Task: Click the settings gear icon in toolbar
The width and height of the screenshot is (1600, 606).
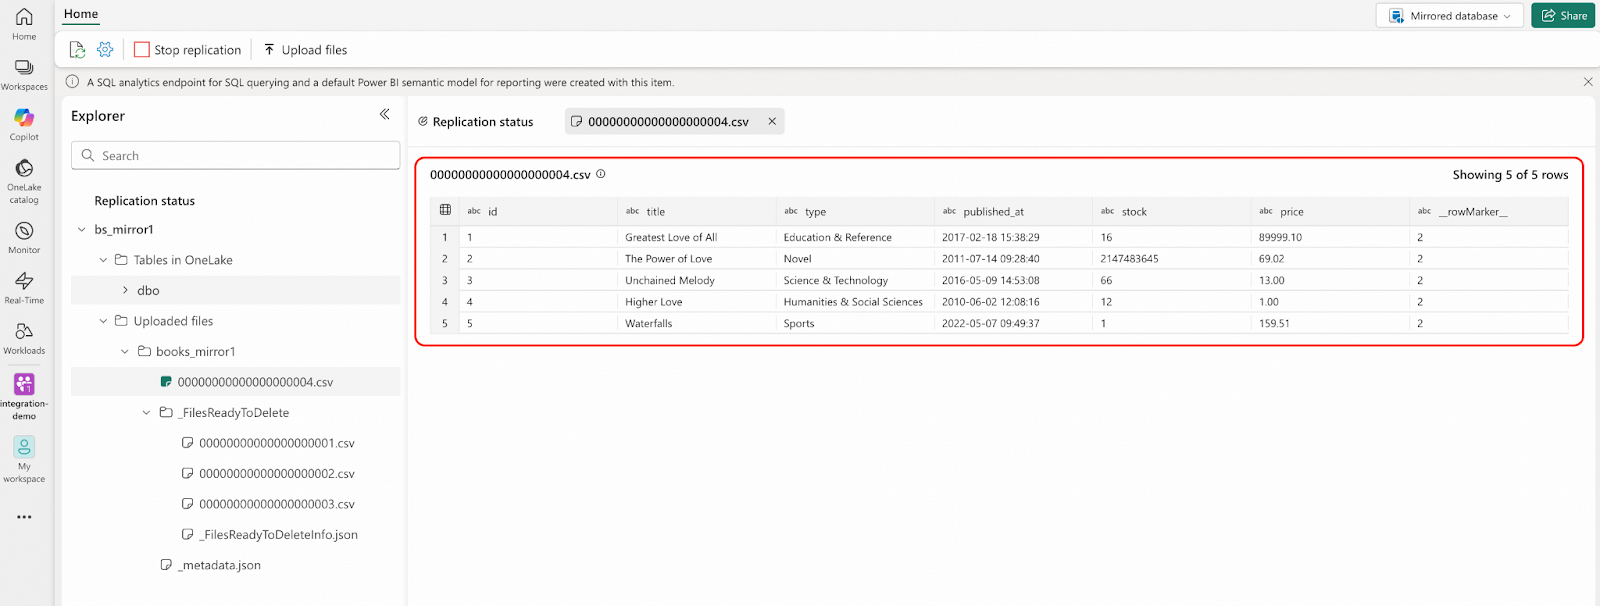Action: pyautogui.click(x=105, y=50)
